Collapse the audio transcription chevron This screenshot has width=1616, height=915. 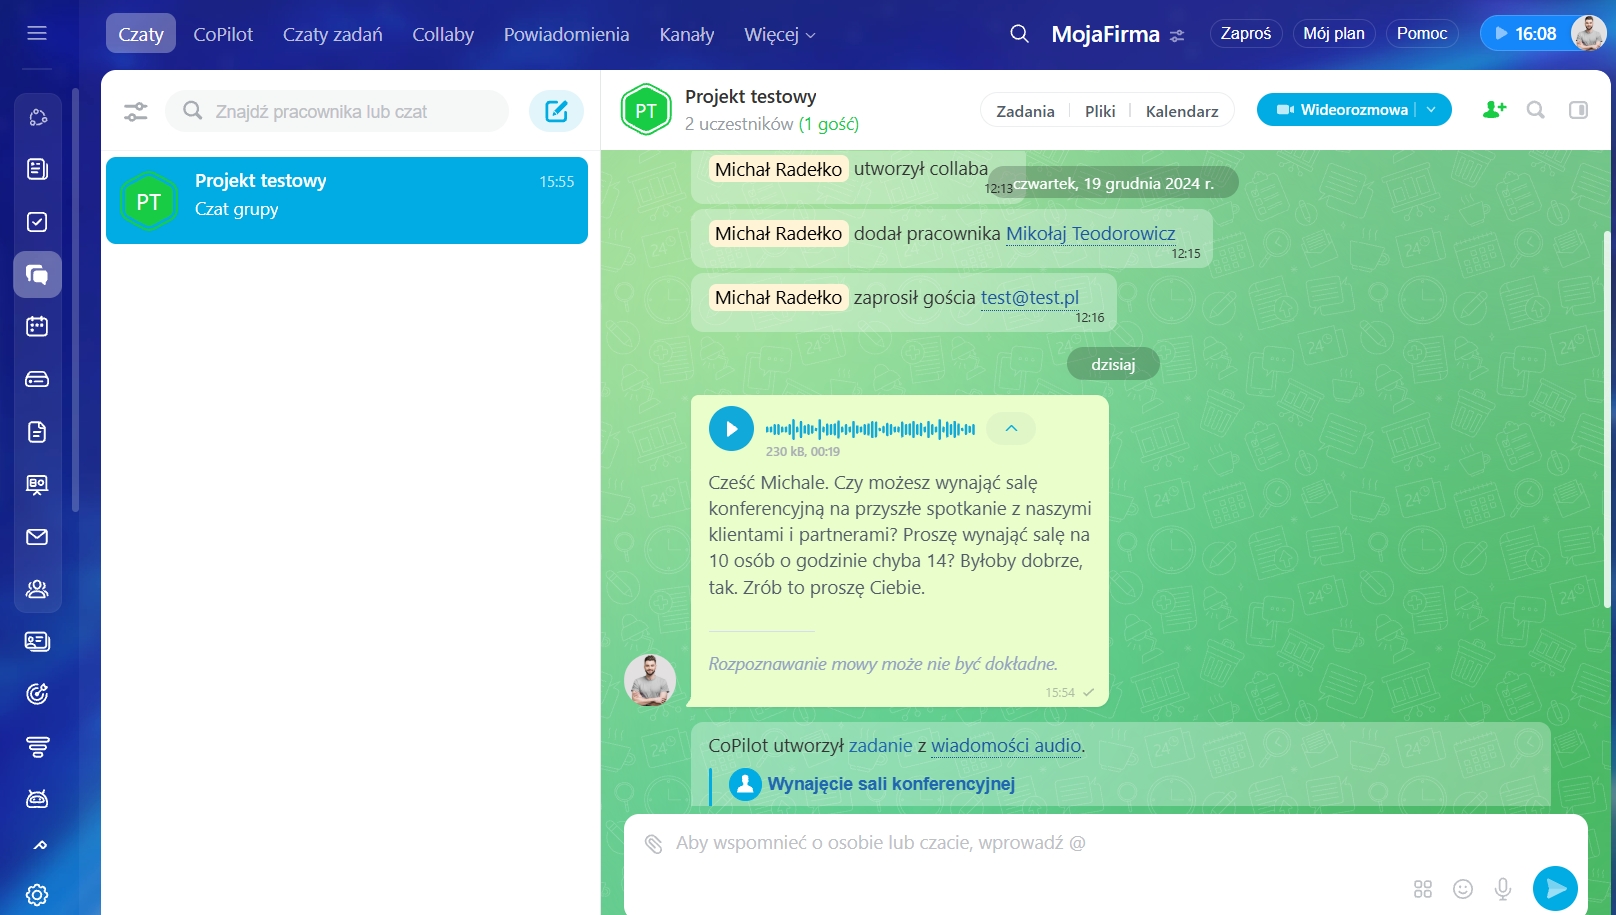[1011, 429]
